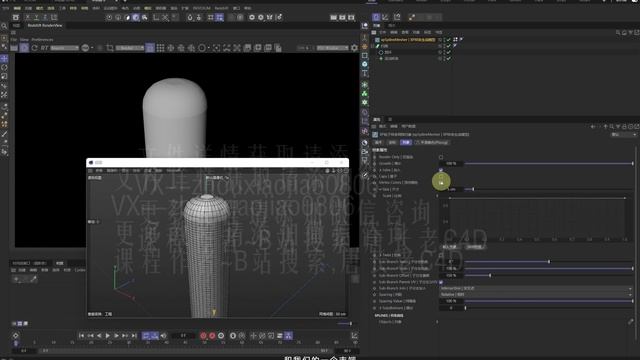Toggle the X-tube checkbox
This screenshot has height=360, width=640.
(441, 170)
